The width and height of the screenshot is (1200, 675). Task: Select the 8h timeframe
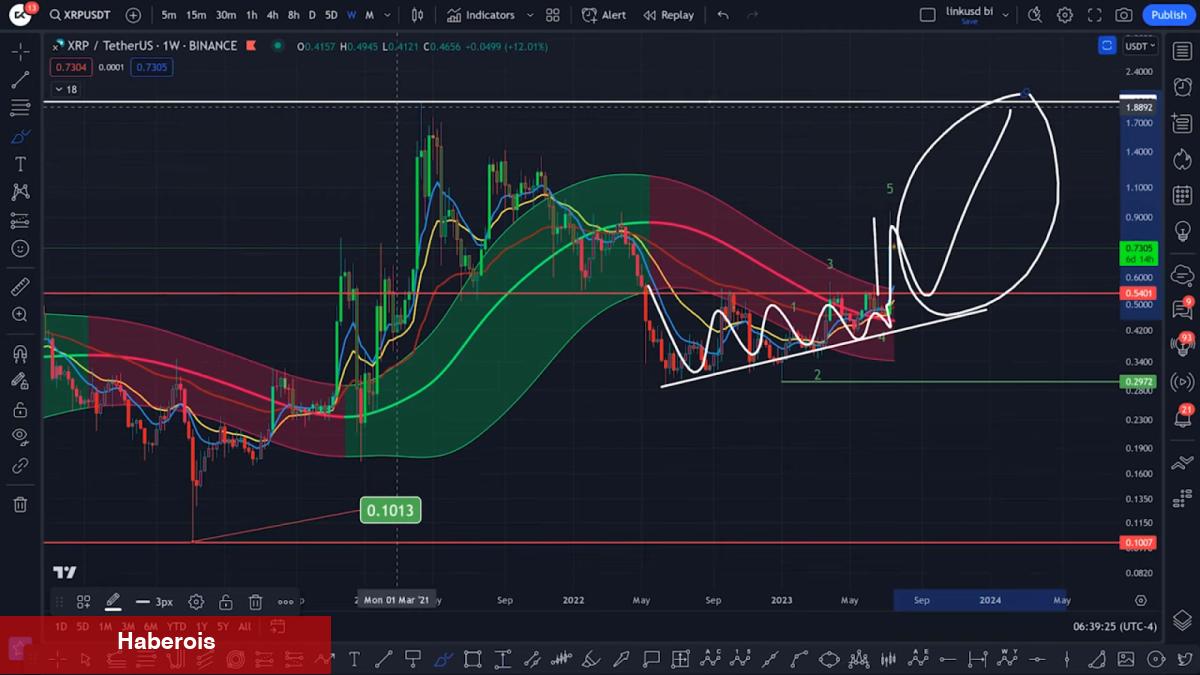pos(293,15)
